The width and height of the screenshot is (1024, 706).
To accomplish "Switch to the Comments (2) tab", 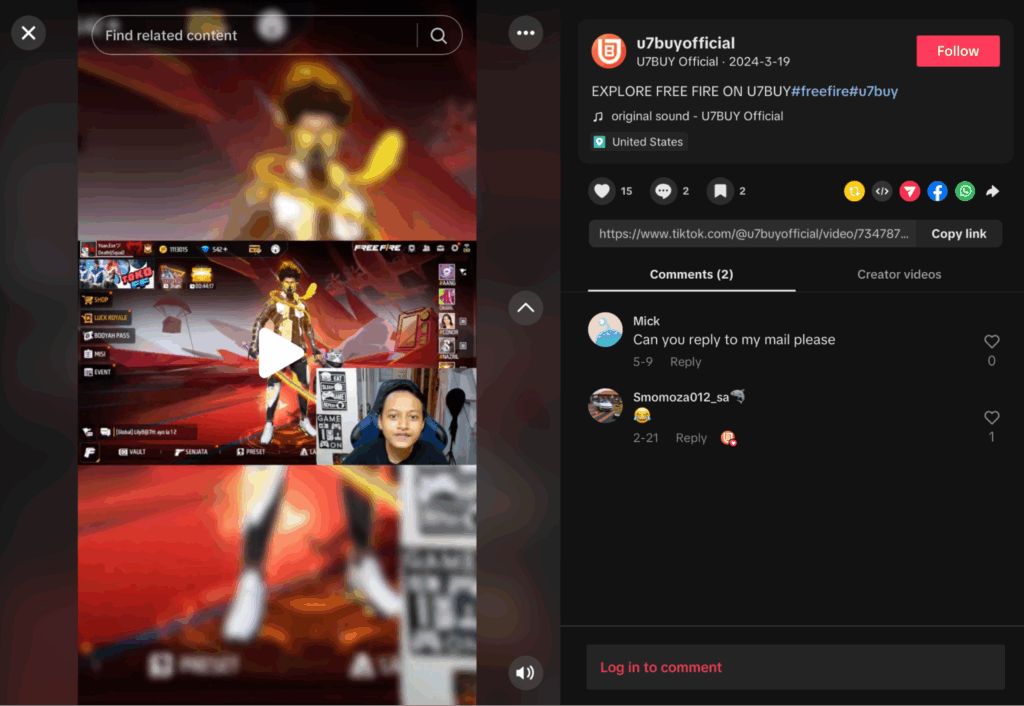I will pyautogui.click(x=691, y=275).
